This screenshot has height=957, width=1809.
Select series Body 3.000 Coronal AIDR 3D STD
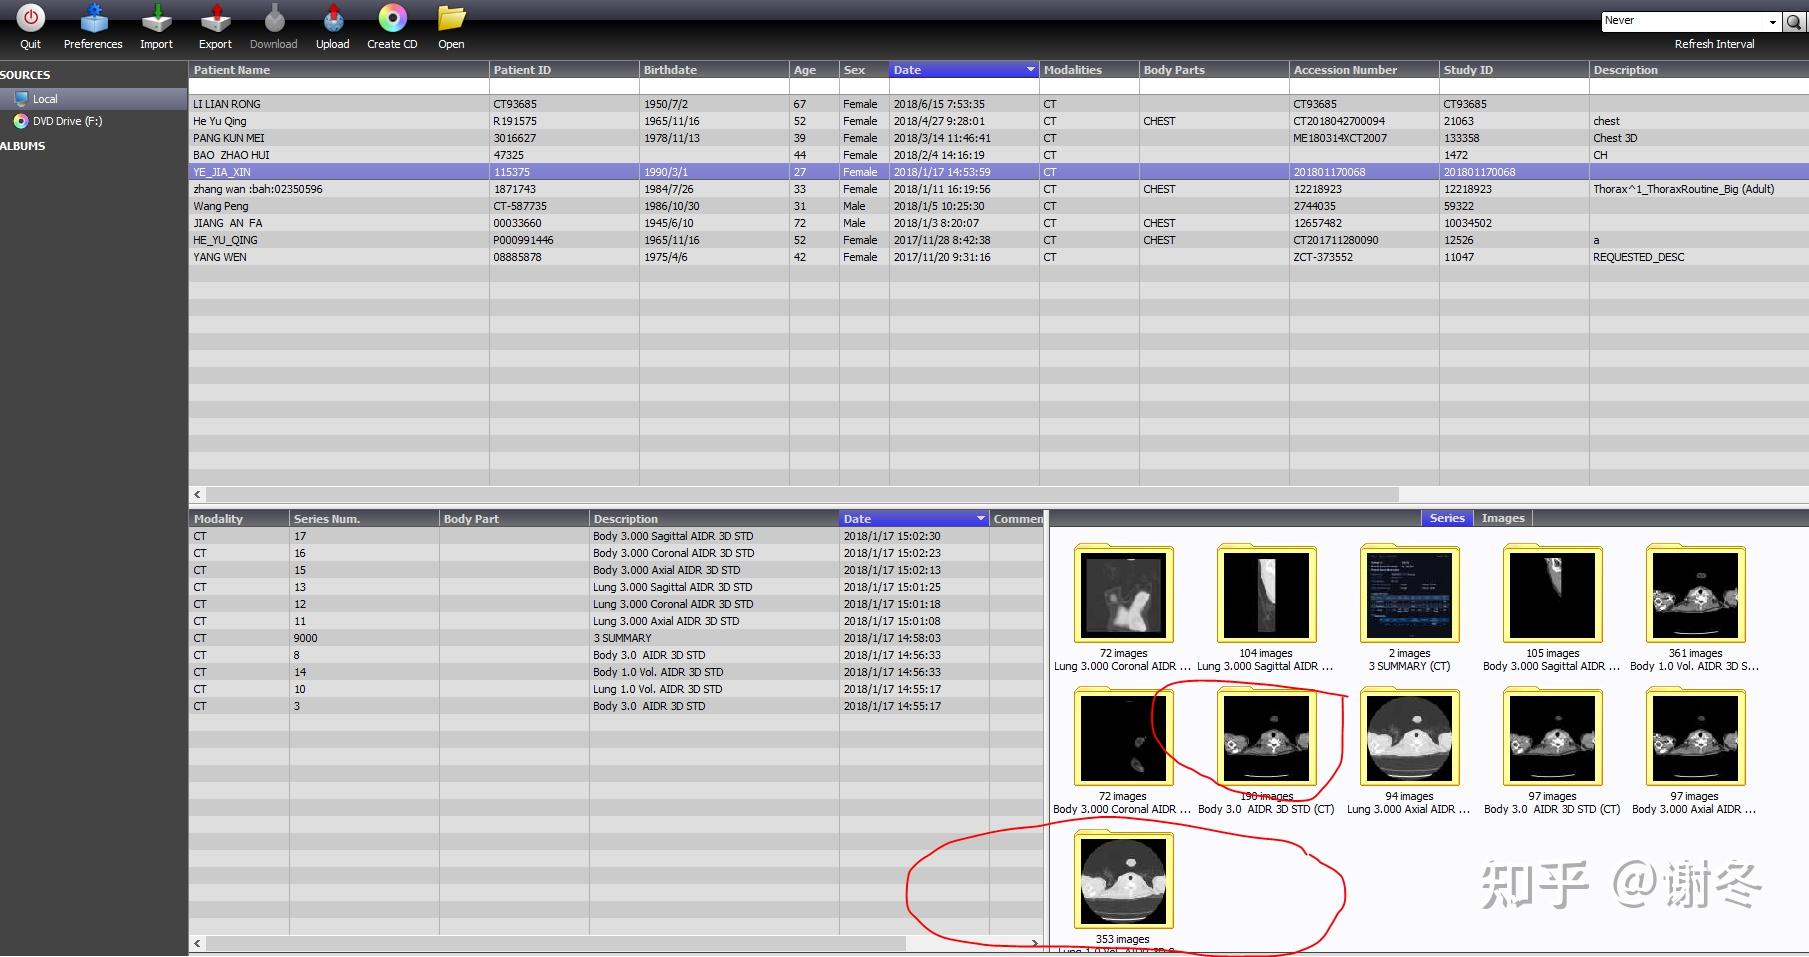click(616, 553)
